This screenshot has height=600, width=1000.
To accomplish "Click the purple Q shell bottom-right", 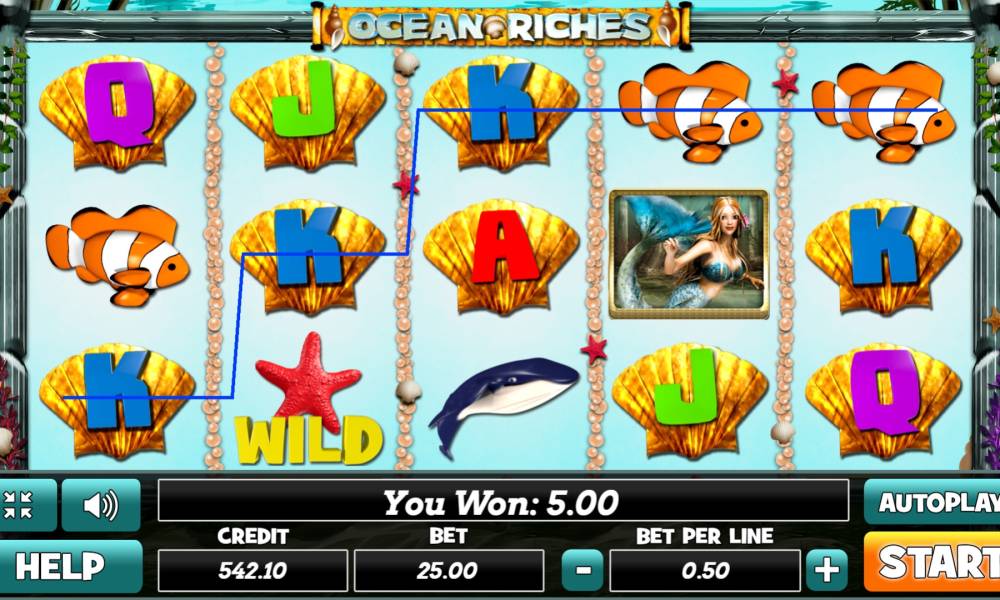I will [x=884, y=400].
